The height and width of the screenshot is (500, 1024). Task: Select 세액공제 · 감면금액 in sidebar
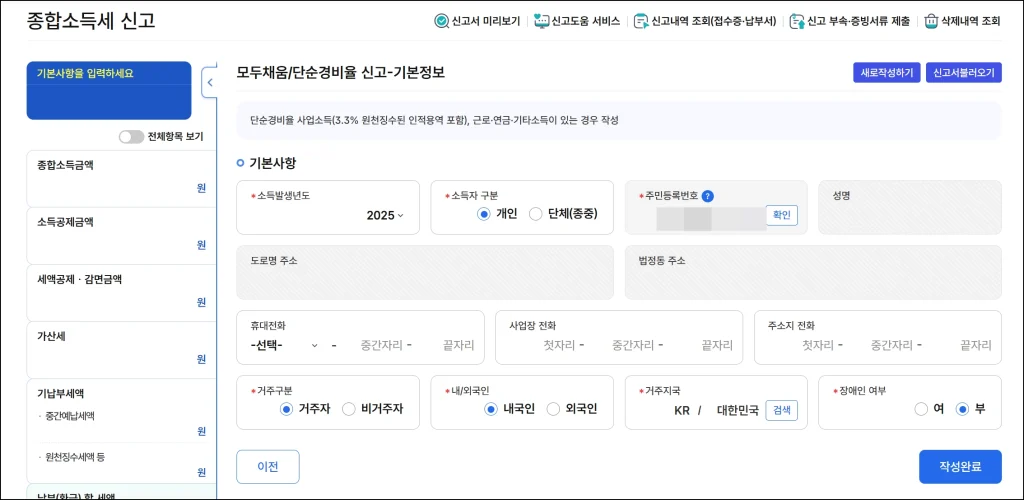tap(121, 291)
